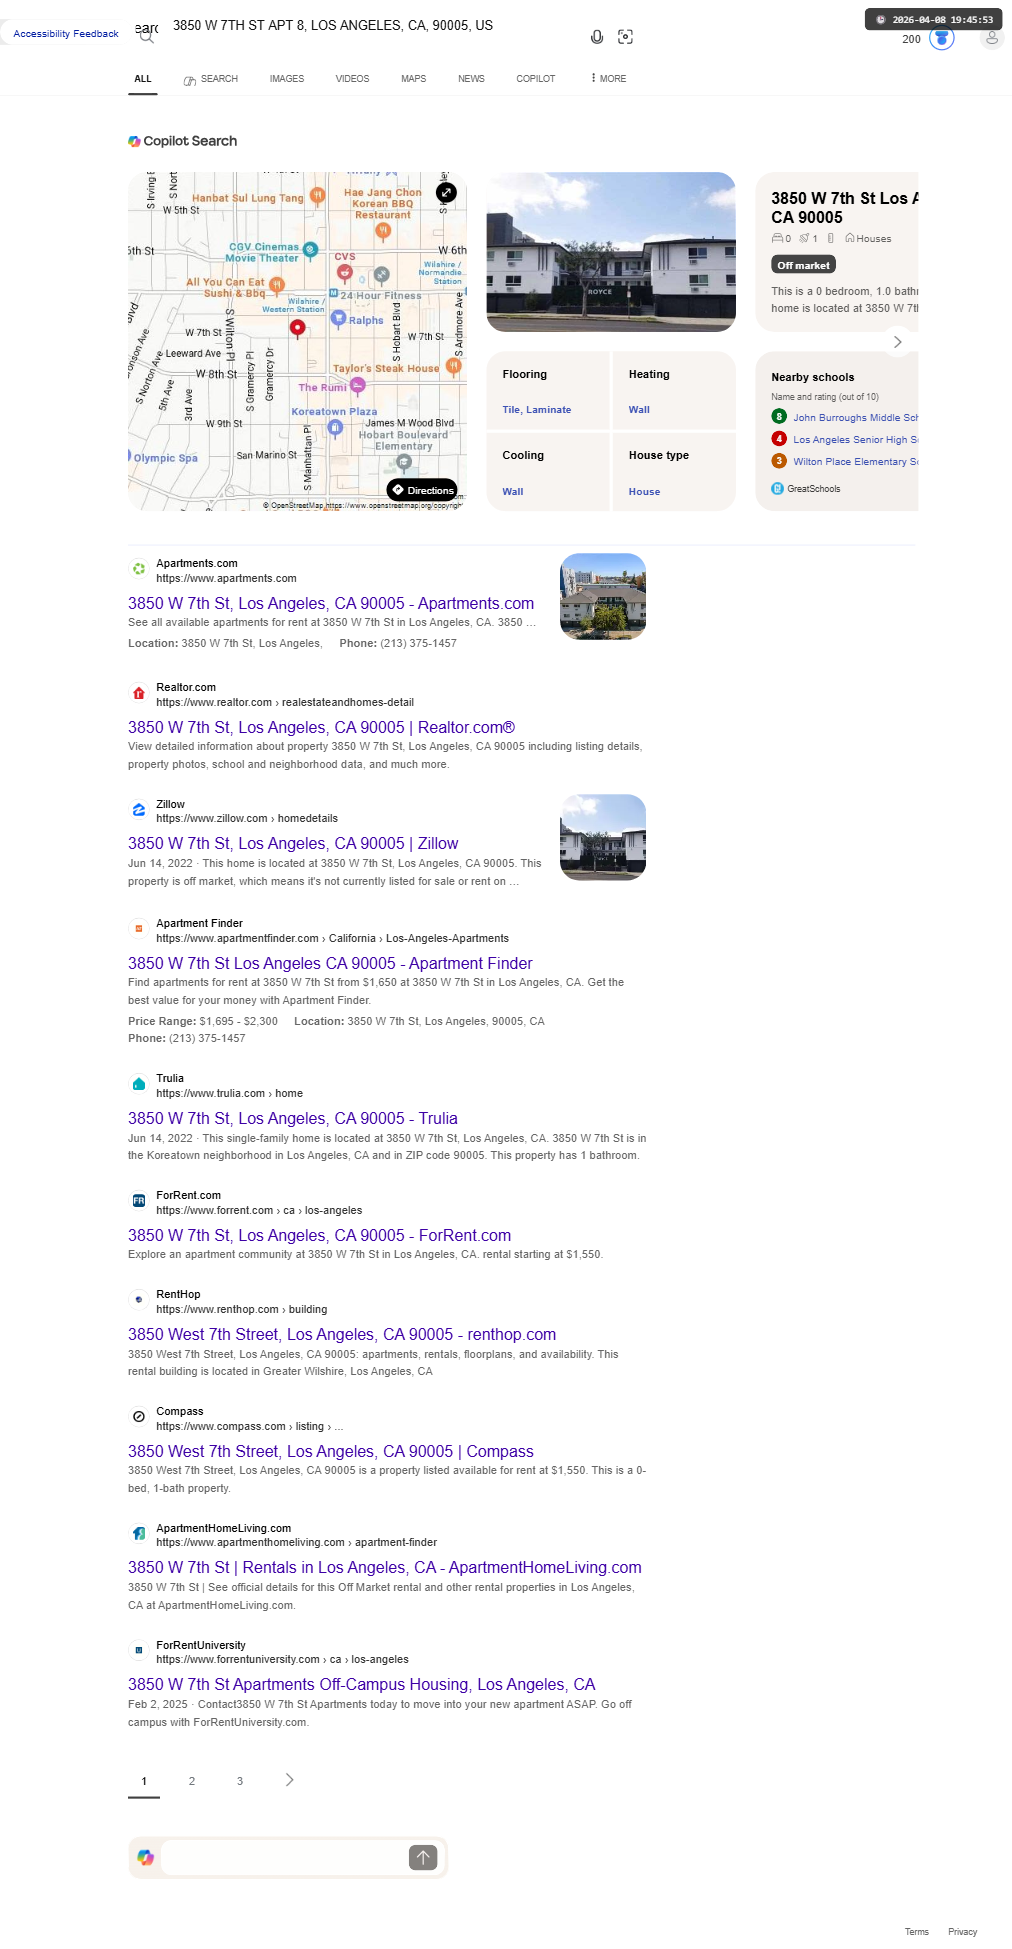Click the GreatSchools logo icon

(778, 488)
